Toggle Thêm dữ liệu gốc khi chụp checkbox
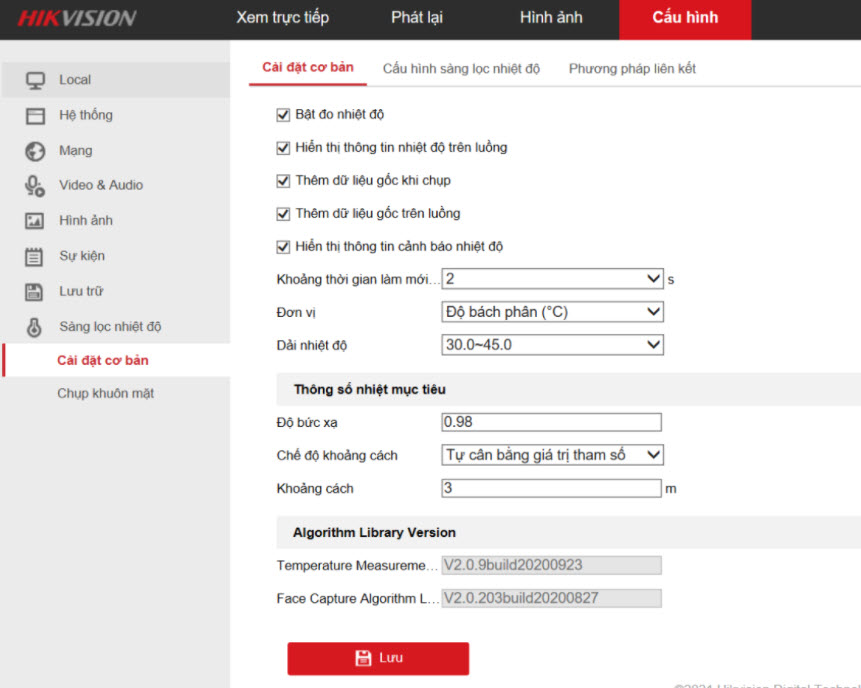The image size is (861, 688). [283, 181]
